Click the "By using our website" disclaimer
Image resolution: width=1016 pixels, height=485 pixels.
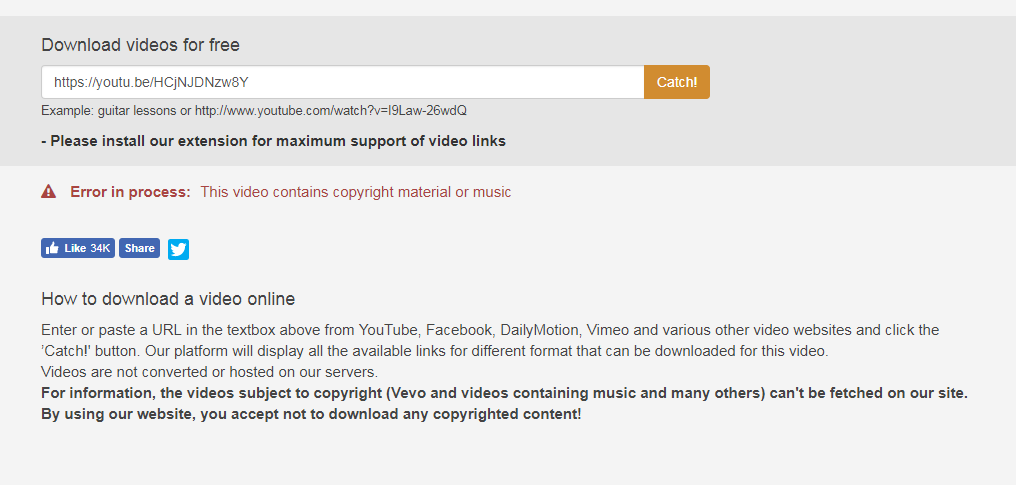tap(311, 414)
